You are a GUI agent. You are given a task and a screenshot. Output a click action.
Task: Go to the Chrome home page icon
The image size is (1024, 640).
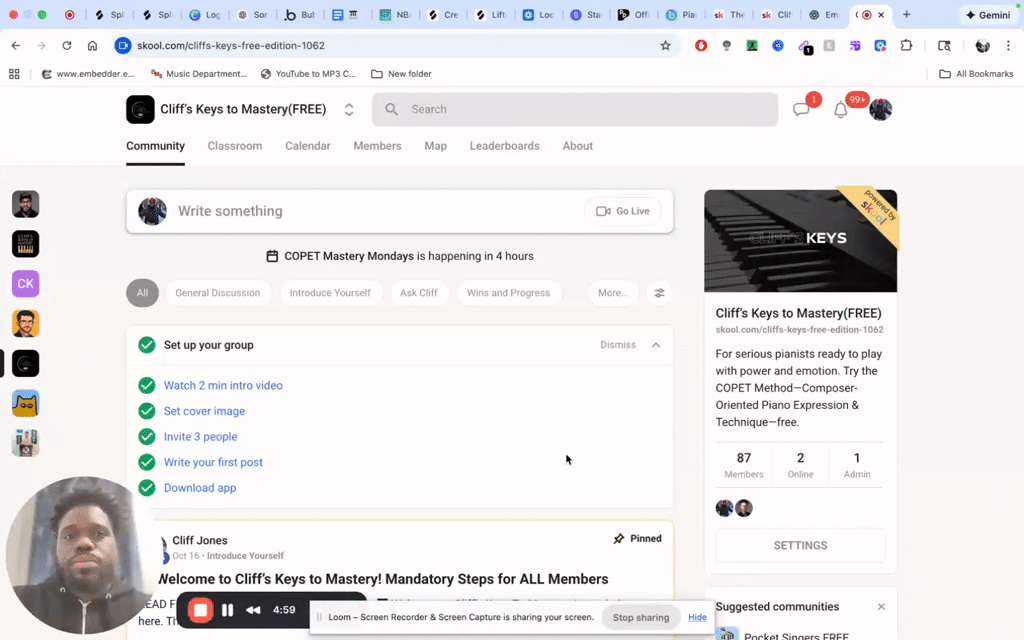(92, 46)
